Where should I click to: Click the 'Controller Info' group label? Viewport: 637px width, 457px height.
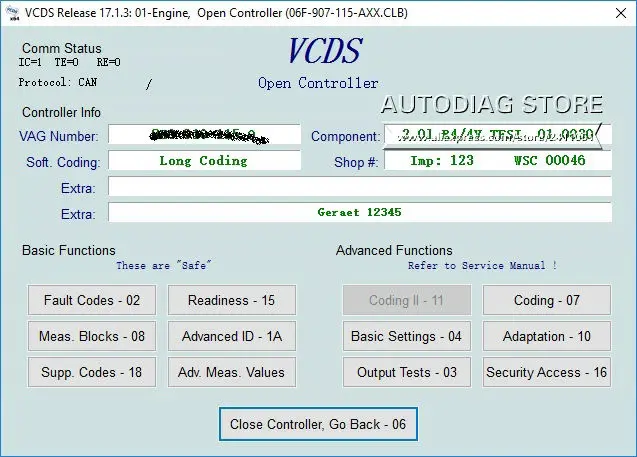(61, 113)
